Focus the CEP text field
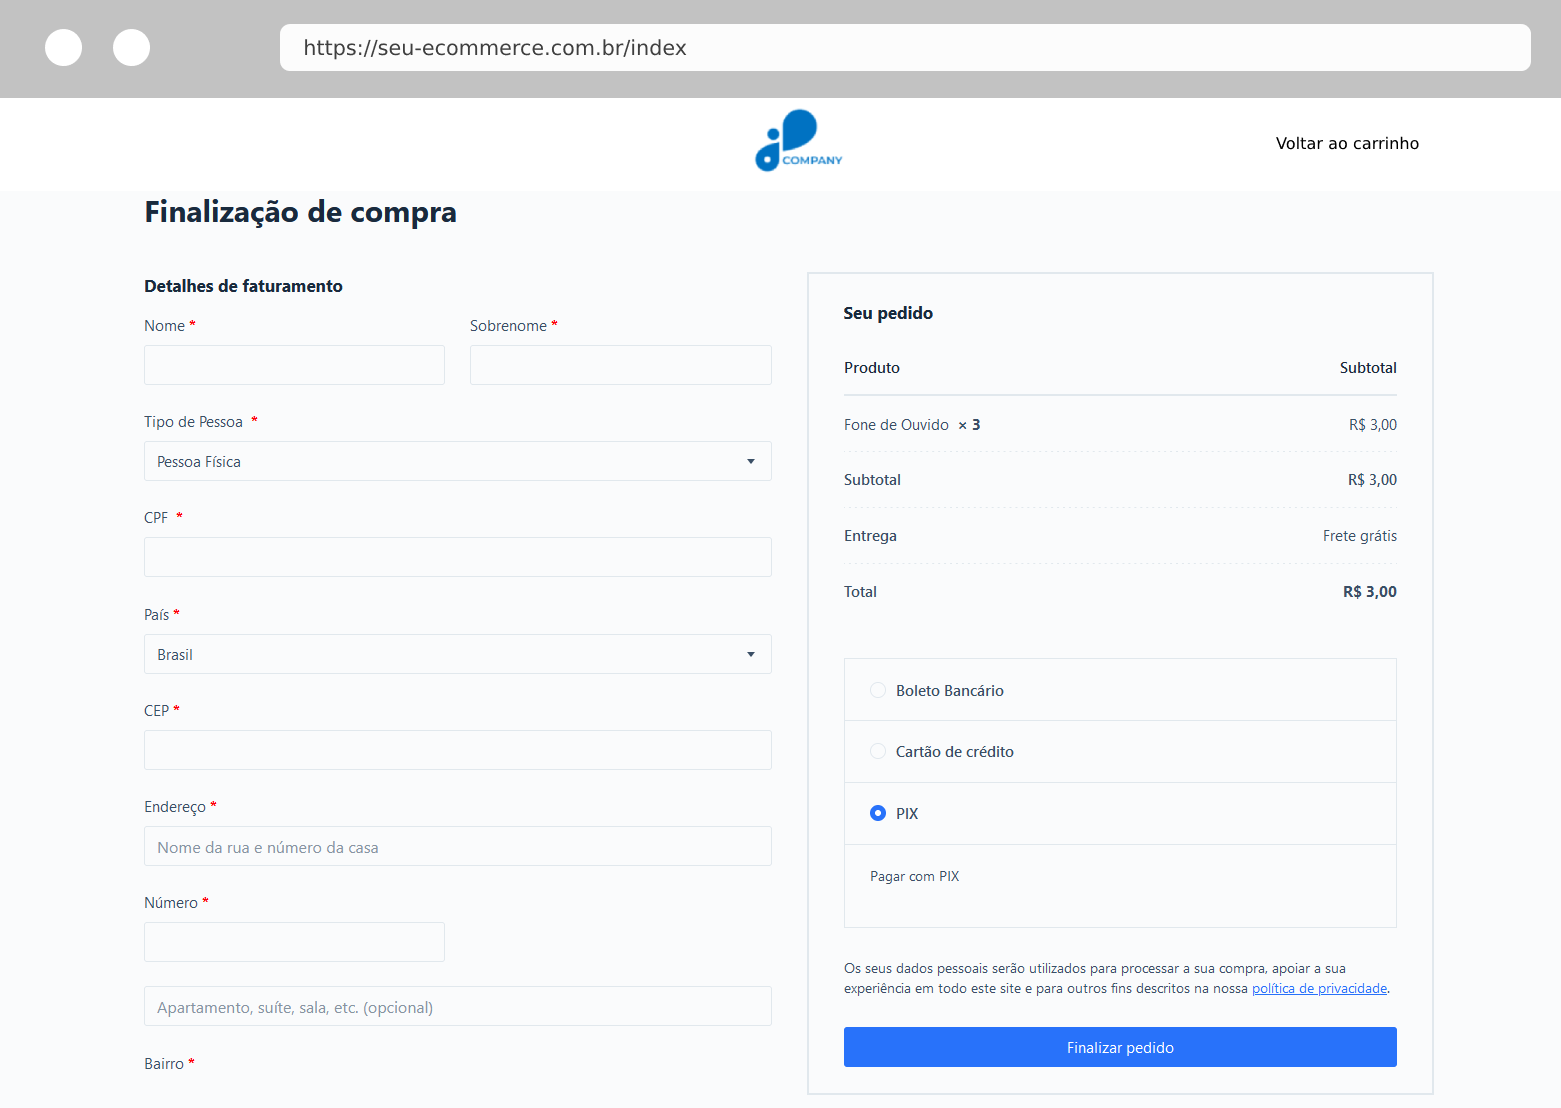The image size is (1561, 1108). (x=457, y=750)
